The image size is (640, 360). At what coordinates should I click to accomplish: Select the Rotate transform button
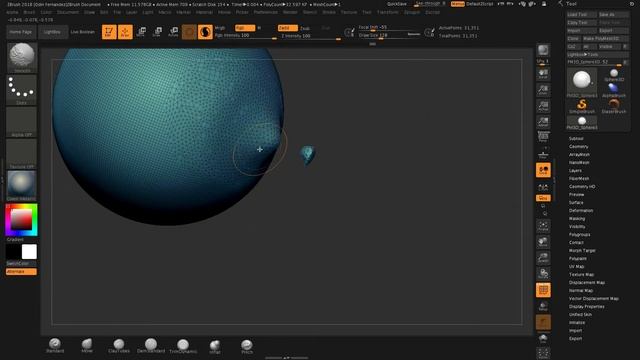coord(173,32)
